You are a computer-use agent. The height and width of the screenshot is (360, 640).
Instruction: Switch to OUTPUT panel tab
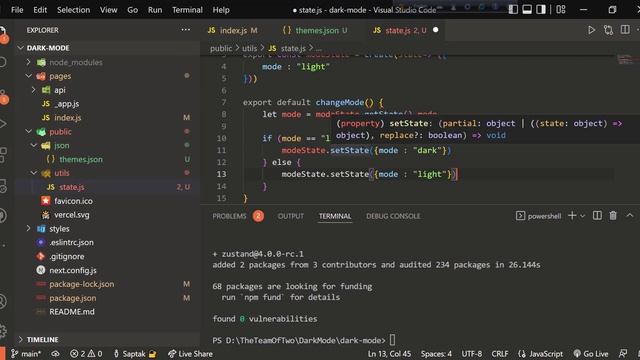(291, 216)
